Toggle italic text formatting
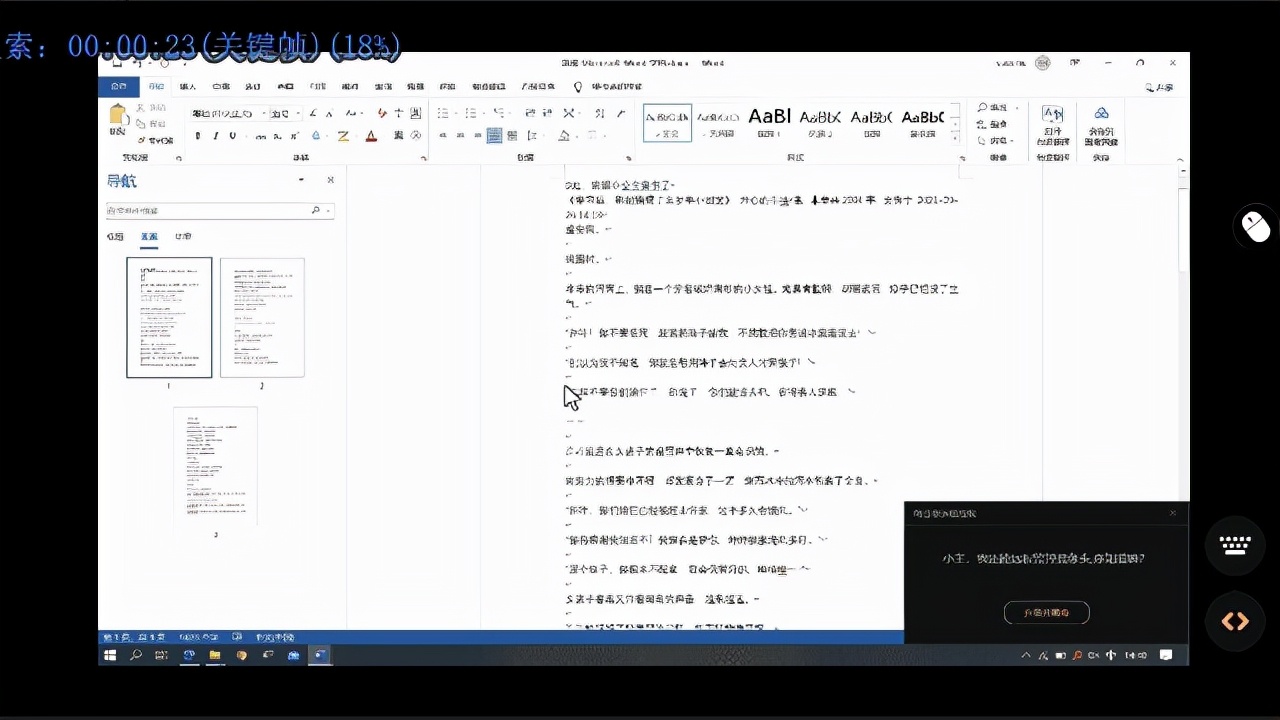Viewport: 1280px width, 720px height. pyautogui.click(x=215, y=136)
